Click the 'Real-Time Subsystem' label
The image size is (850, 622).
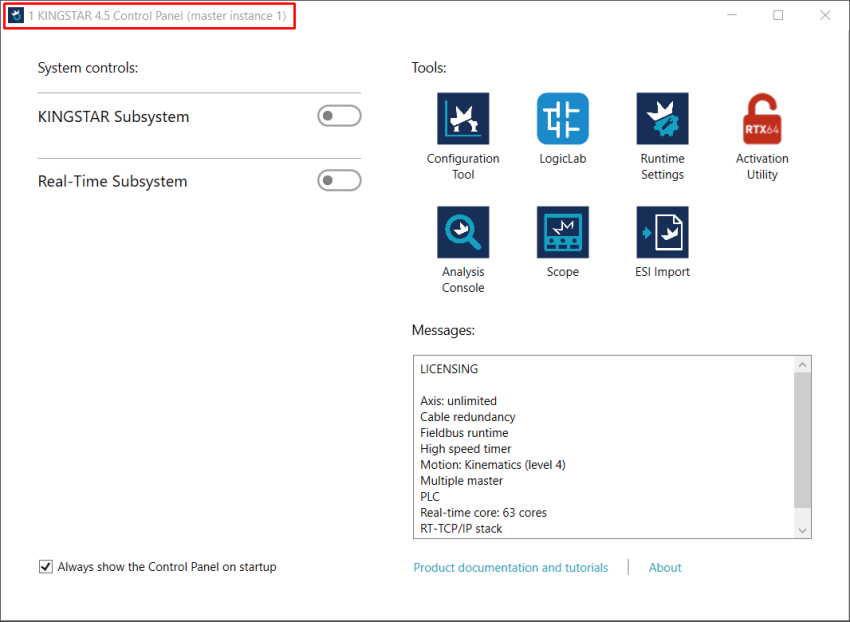pyautogui.click(x=112, y=181)
